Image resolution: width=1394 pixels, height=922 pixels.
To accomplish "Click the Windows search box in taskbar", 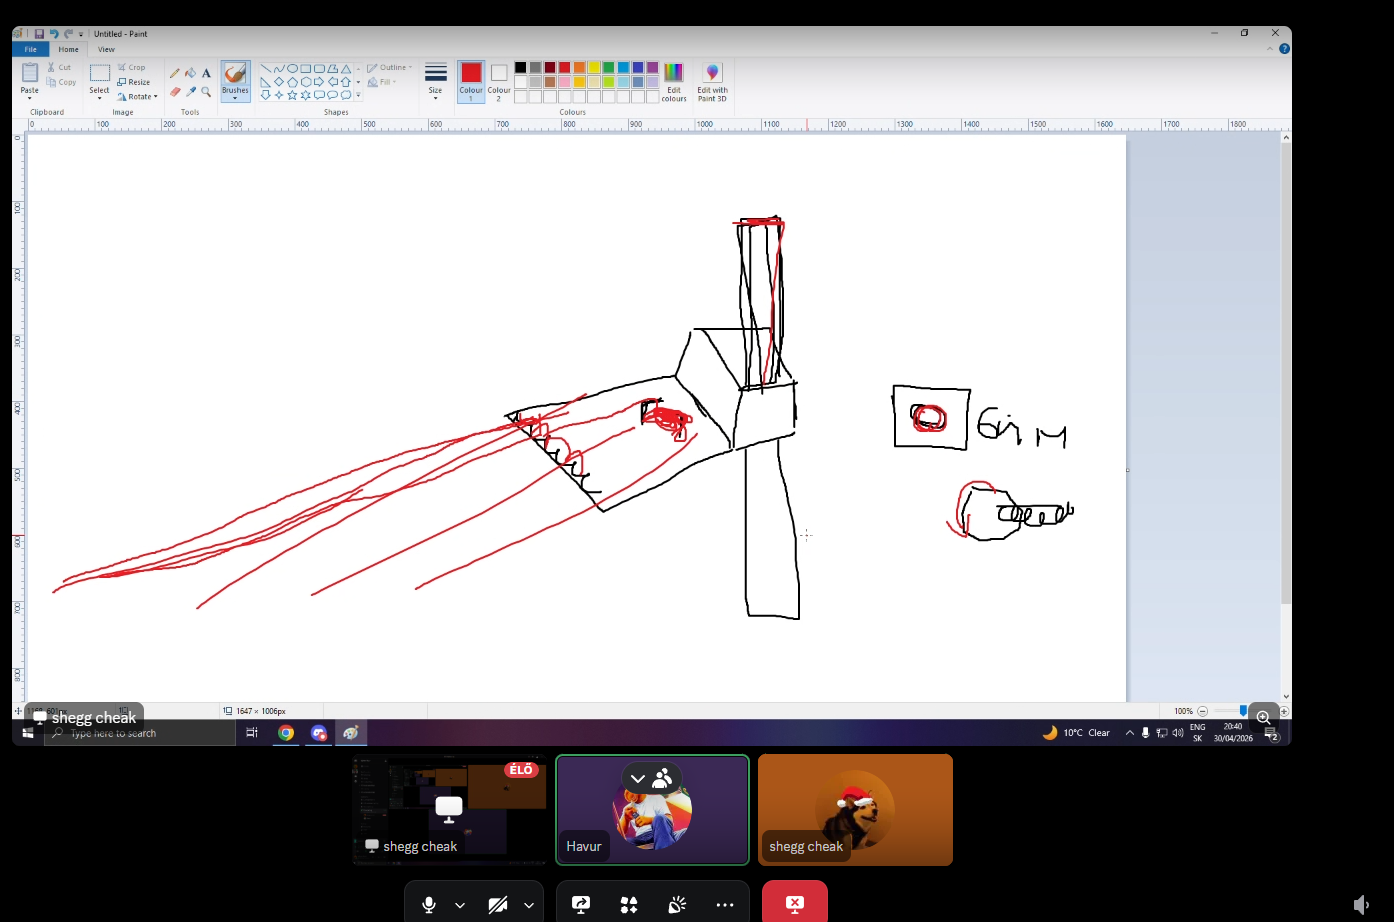I will click(x=140, y=733).
